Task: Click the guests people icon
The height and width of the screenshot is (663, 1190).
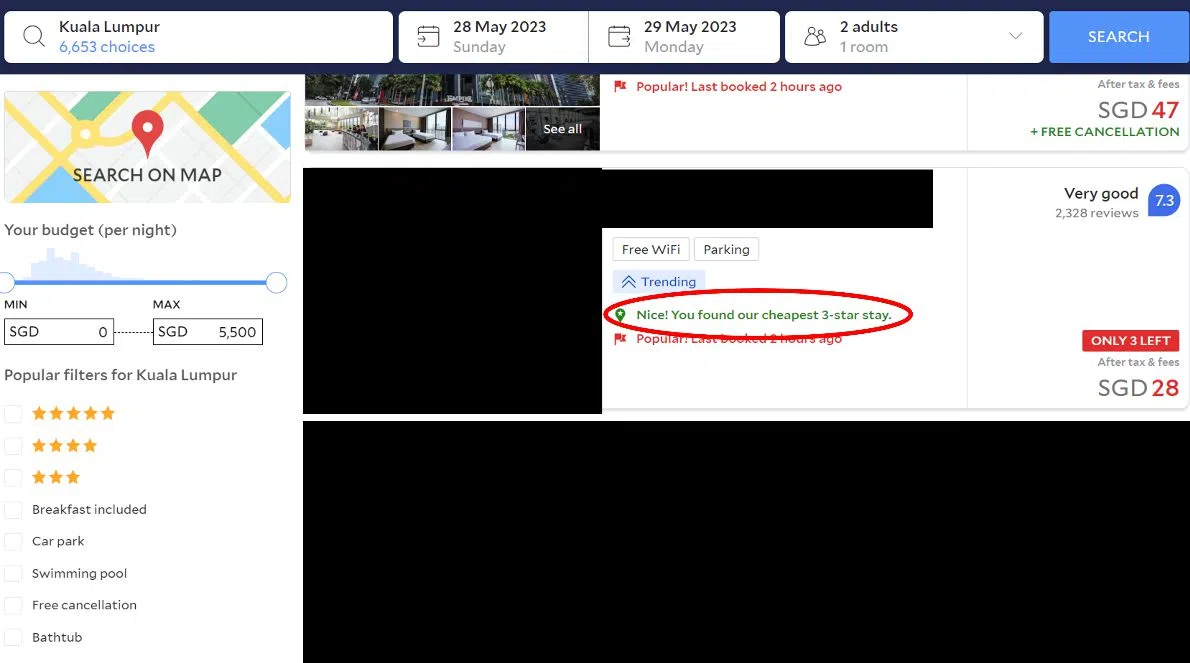Action: coord(815,37)
